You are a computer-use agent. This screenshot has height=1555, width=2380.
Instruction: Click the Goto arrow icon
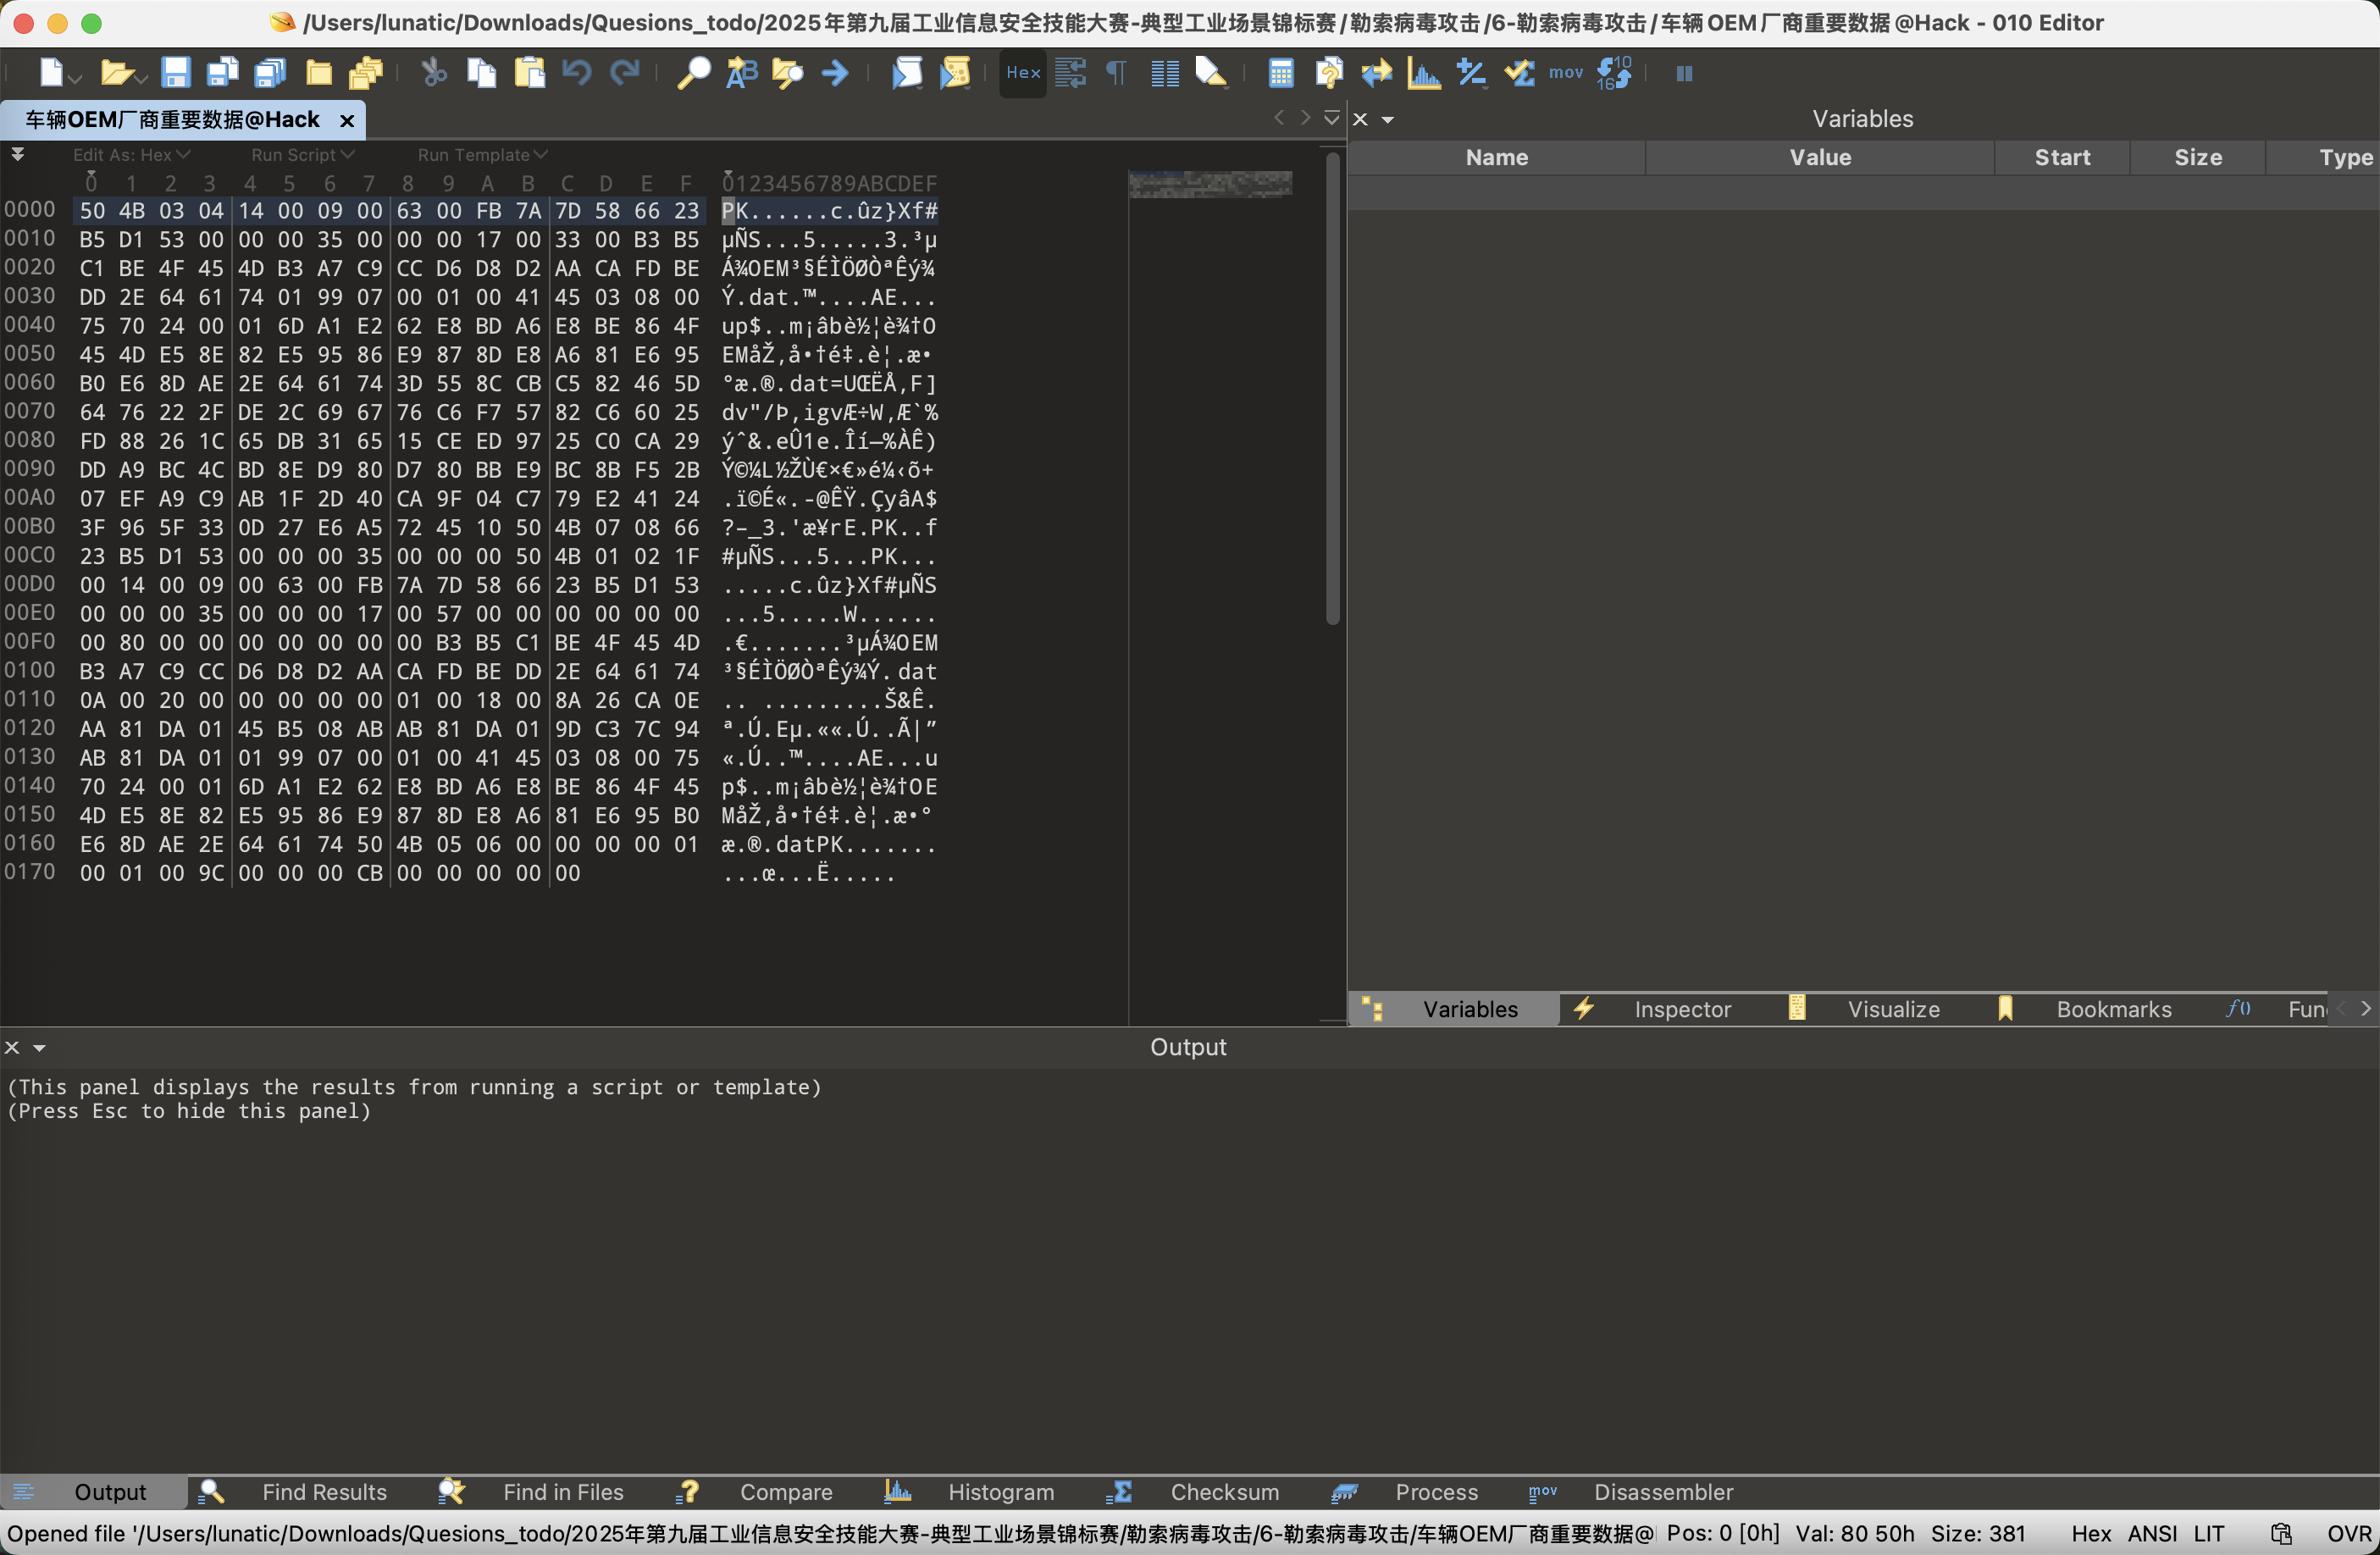click(835, 72)
